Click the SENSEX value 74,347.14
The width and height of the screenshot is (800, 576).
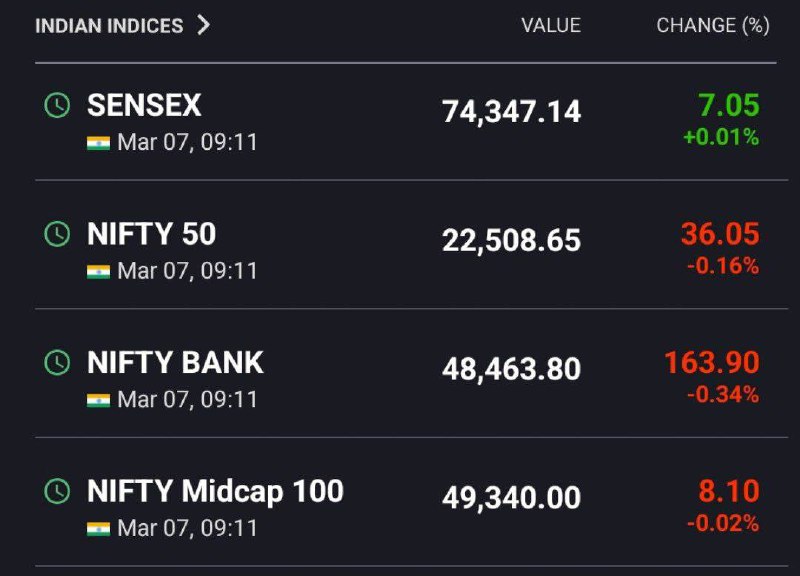pyautogui.click(x=511, y=112)
